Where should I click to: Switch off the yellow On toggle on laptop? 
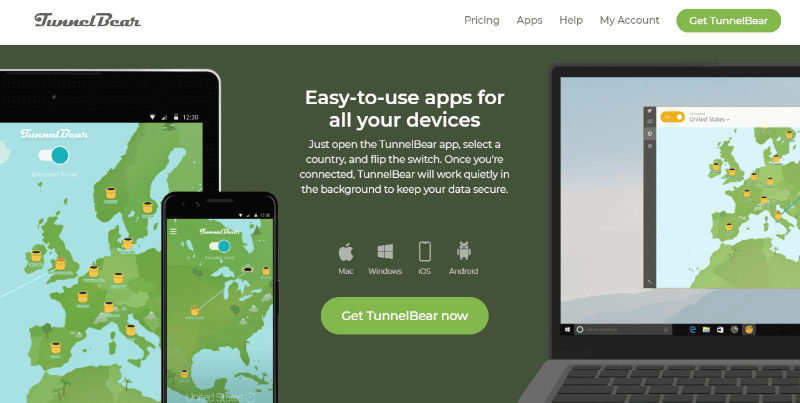click(x=672, y=117)
